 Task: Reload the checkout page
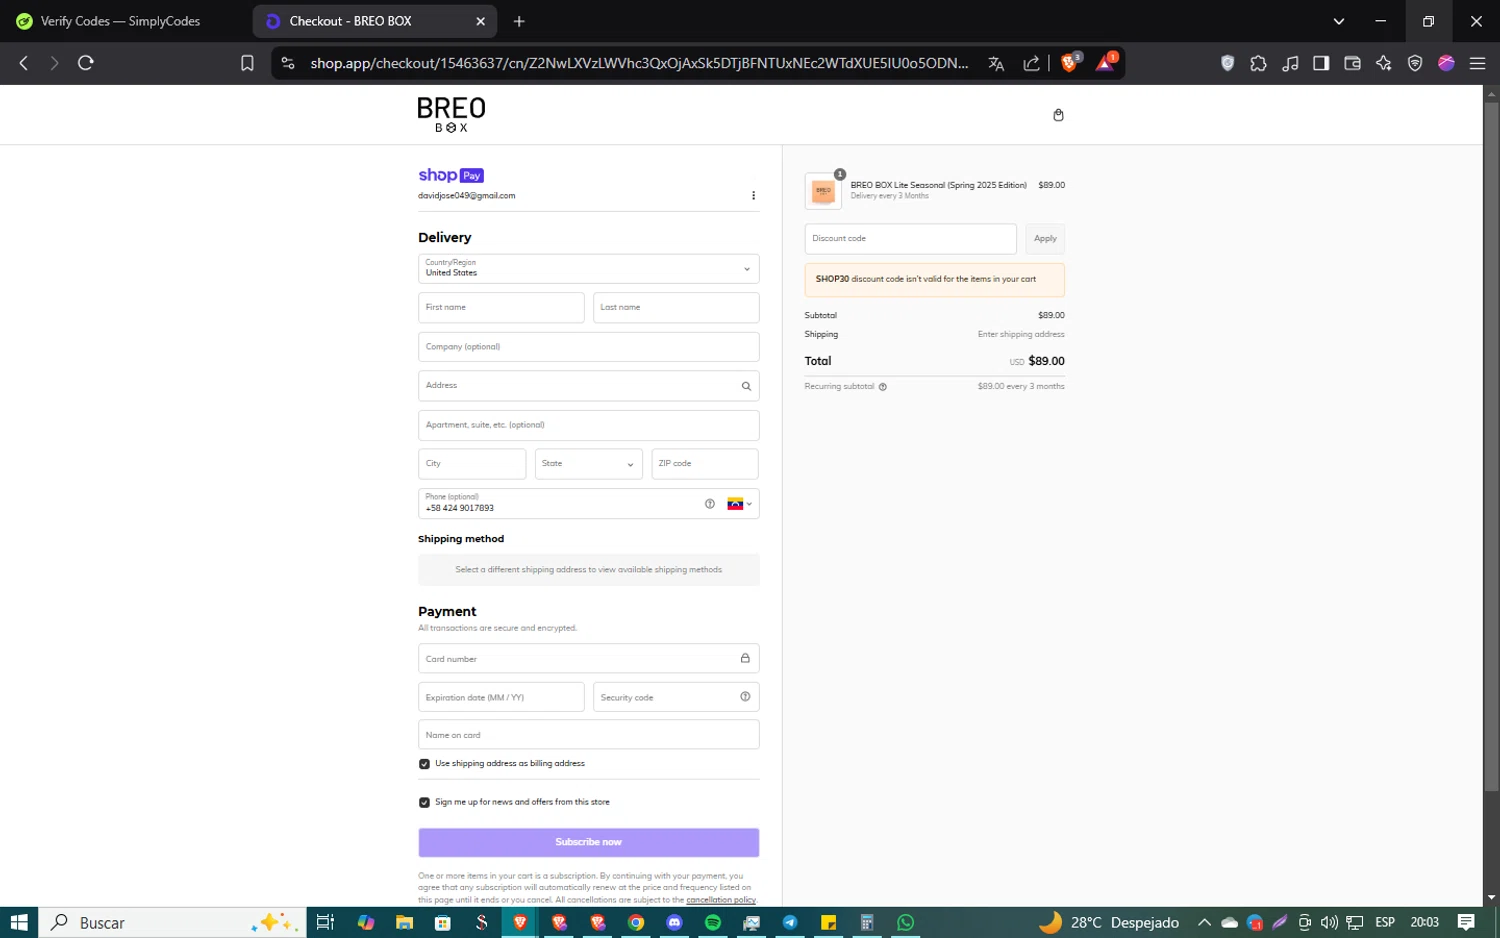coord(86,63)
